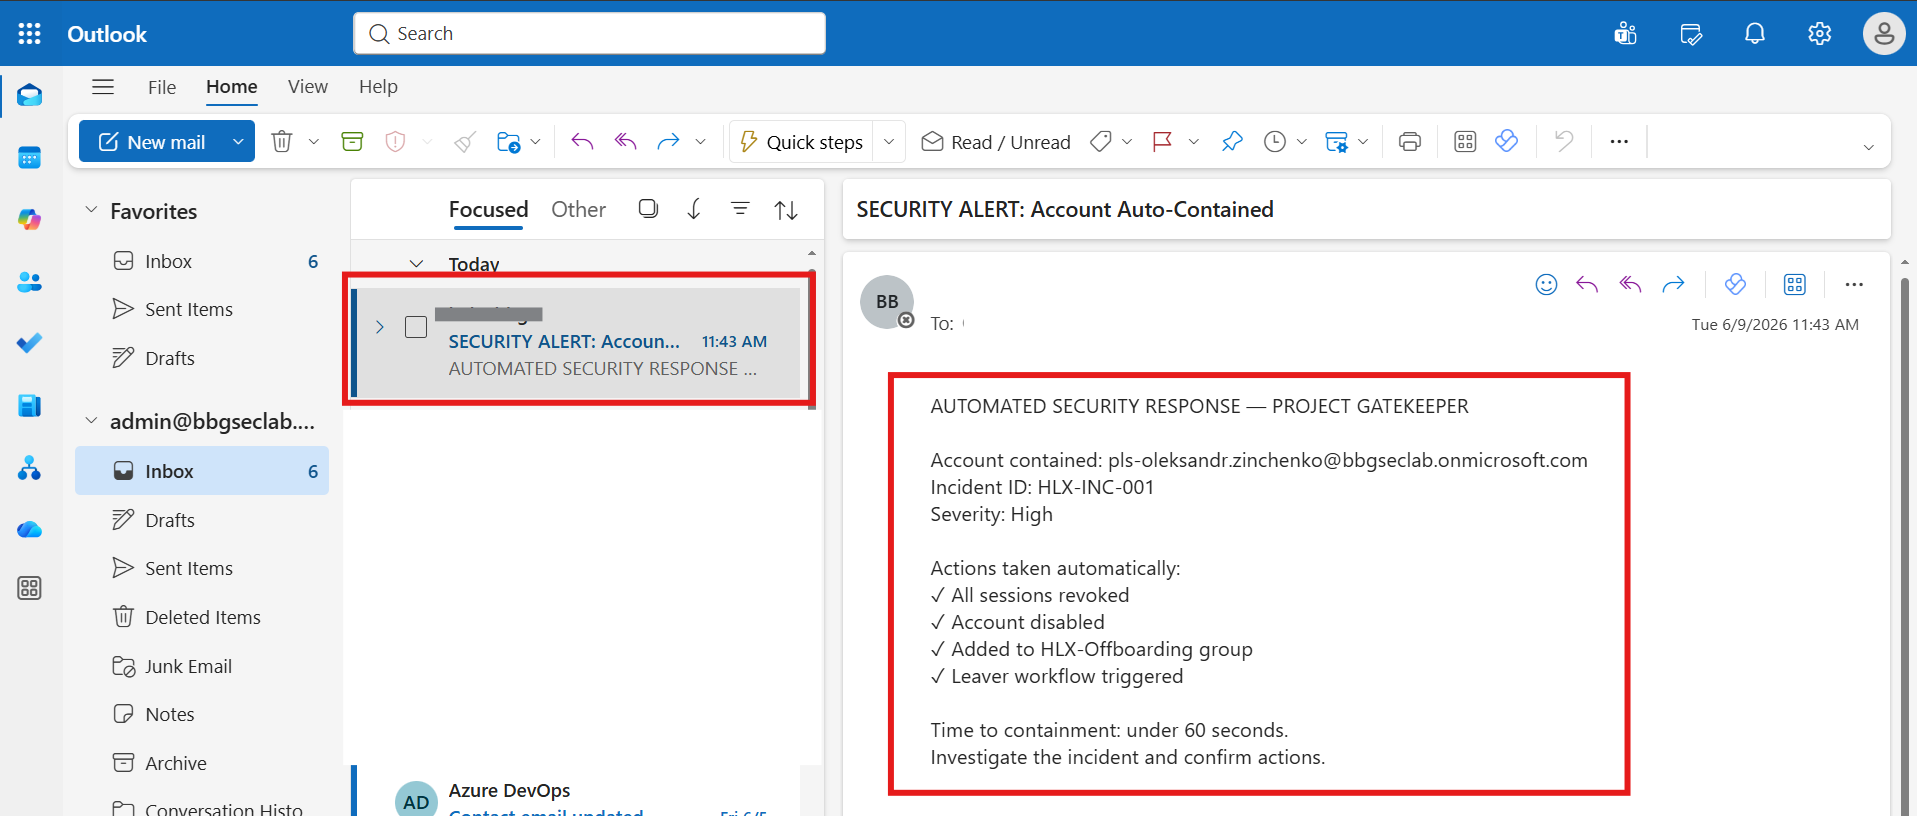Click the Move to folder icon
Screen dimensions: 1917x816
pos(508,142)
